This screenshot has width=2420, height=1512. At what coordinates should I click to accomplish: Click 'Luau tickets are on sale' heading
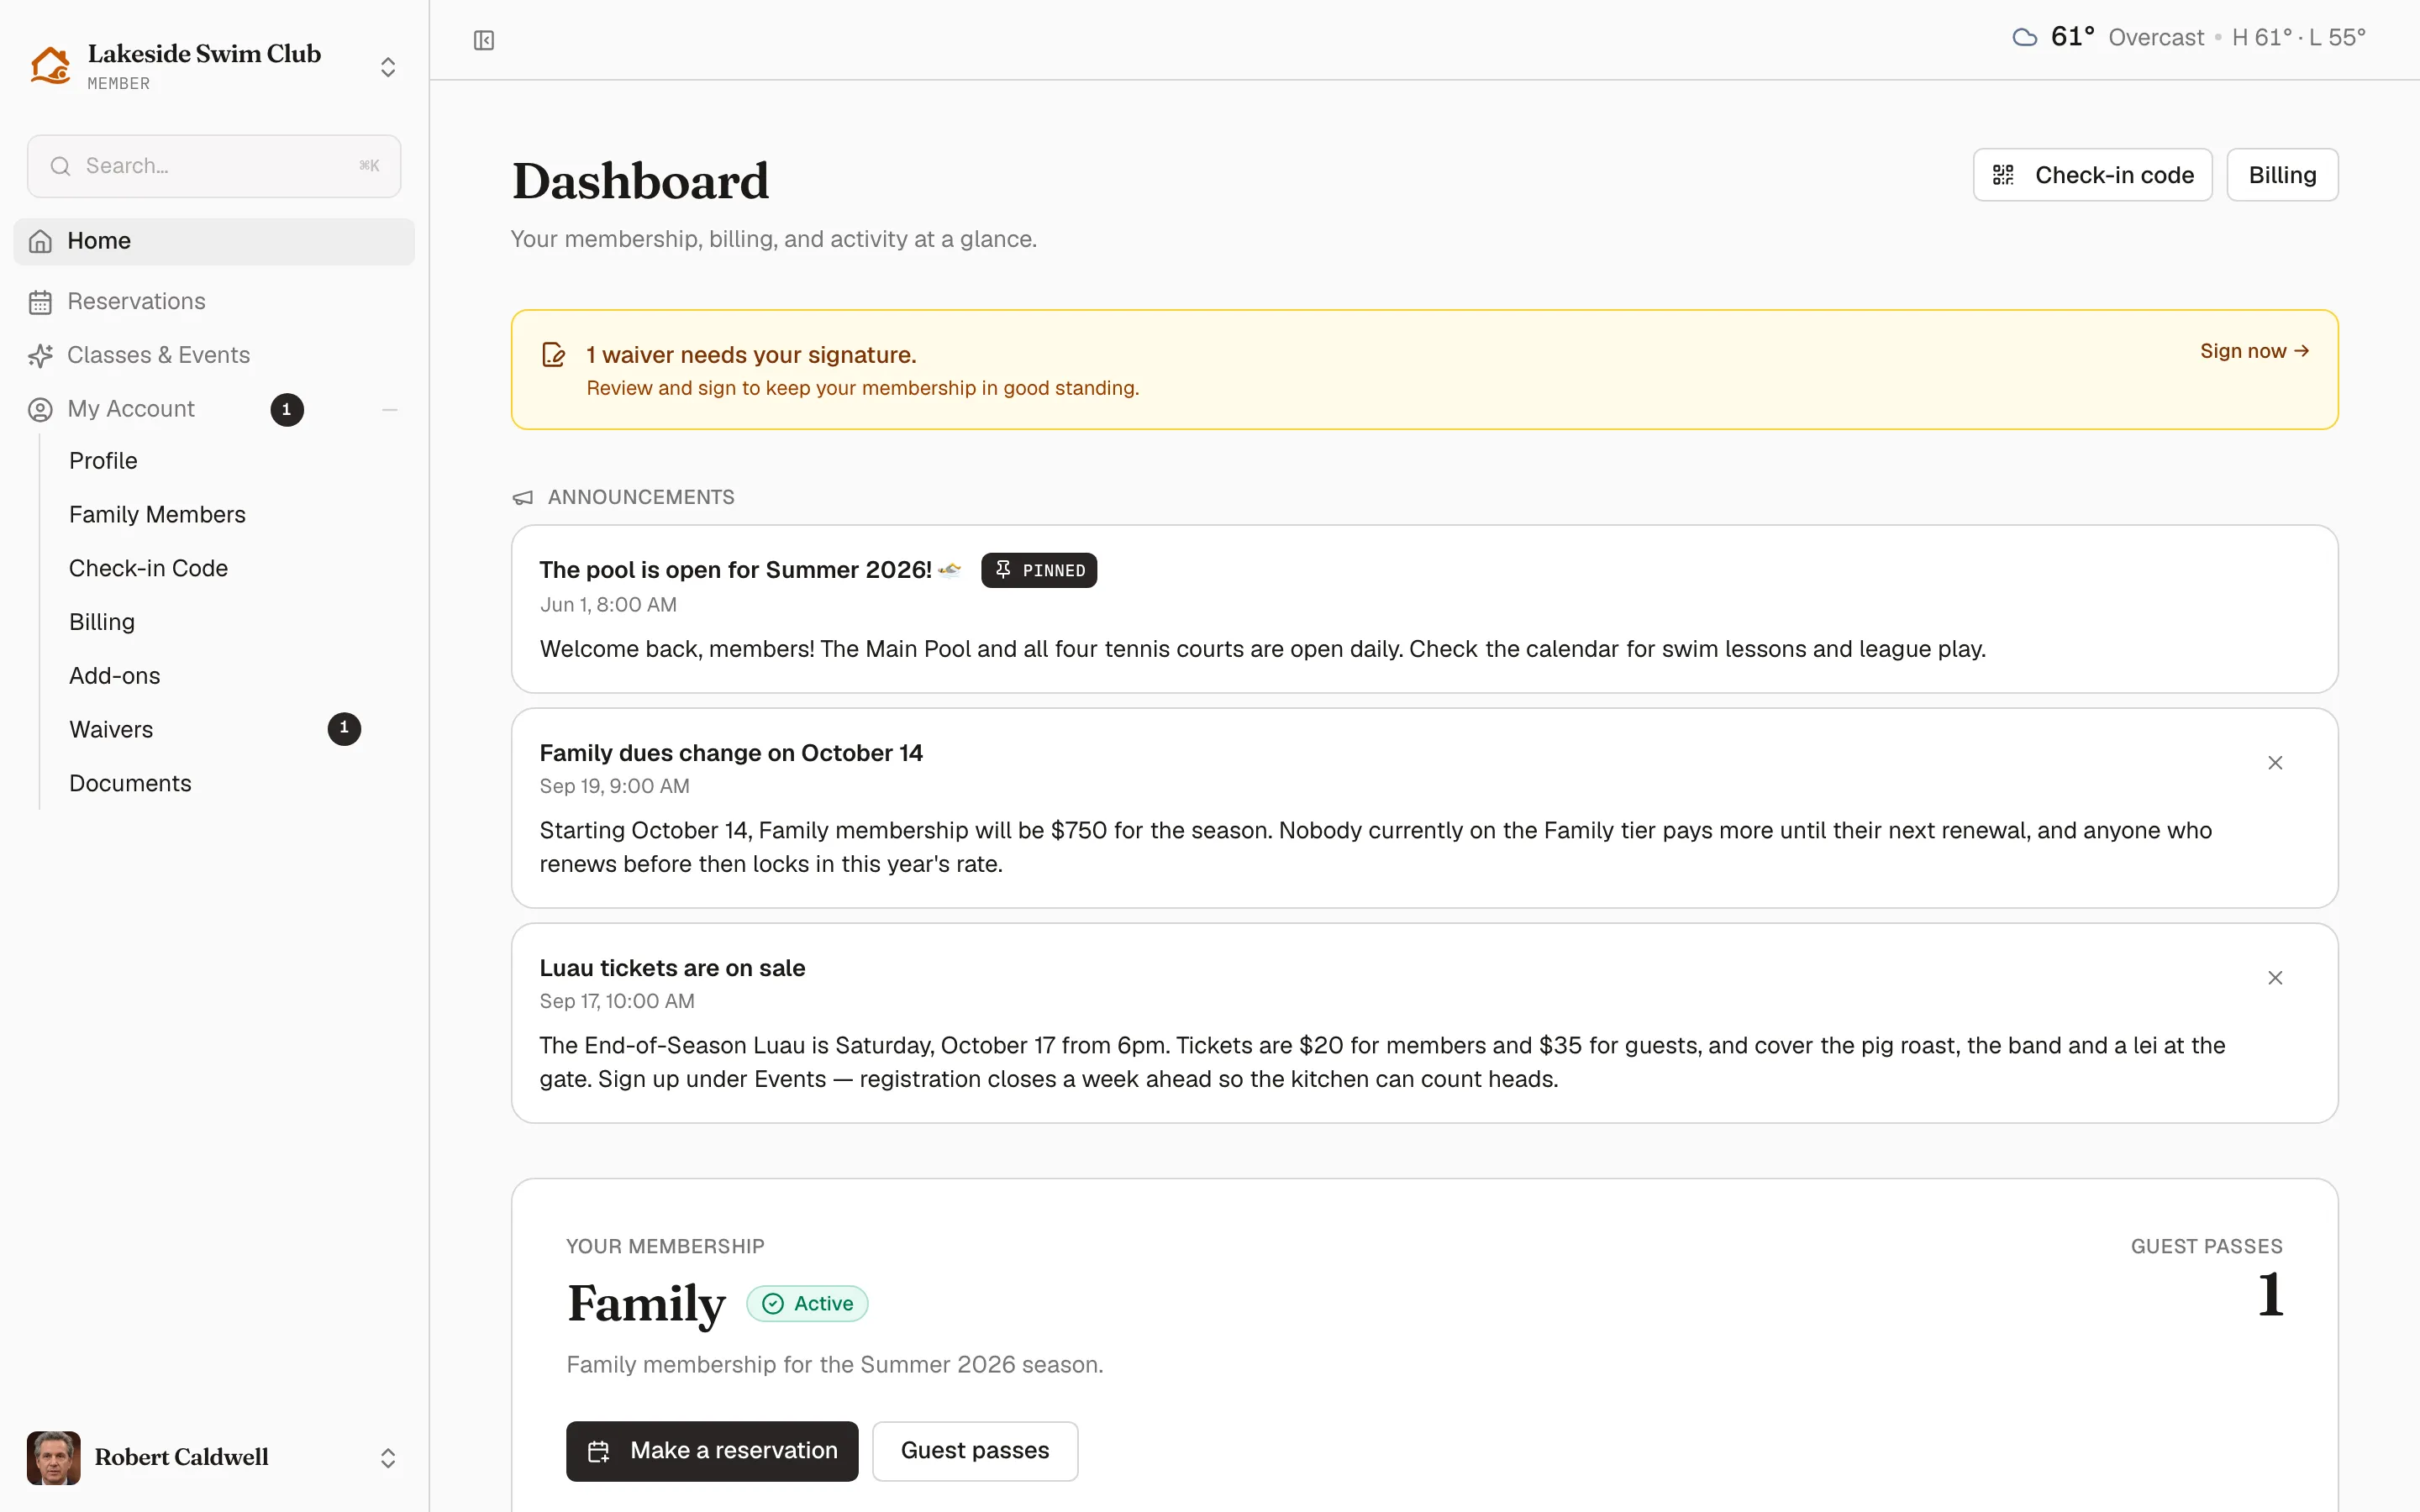click(672, 968)
